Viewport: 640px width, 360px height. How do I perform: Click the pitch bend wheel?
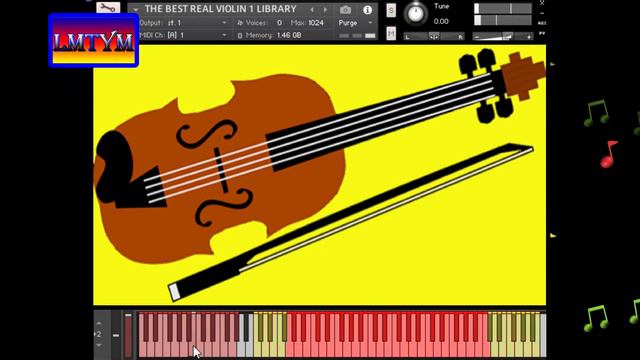(x=116, y=336)
